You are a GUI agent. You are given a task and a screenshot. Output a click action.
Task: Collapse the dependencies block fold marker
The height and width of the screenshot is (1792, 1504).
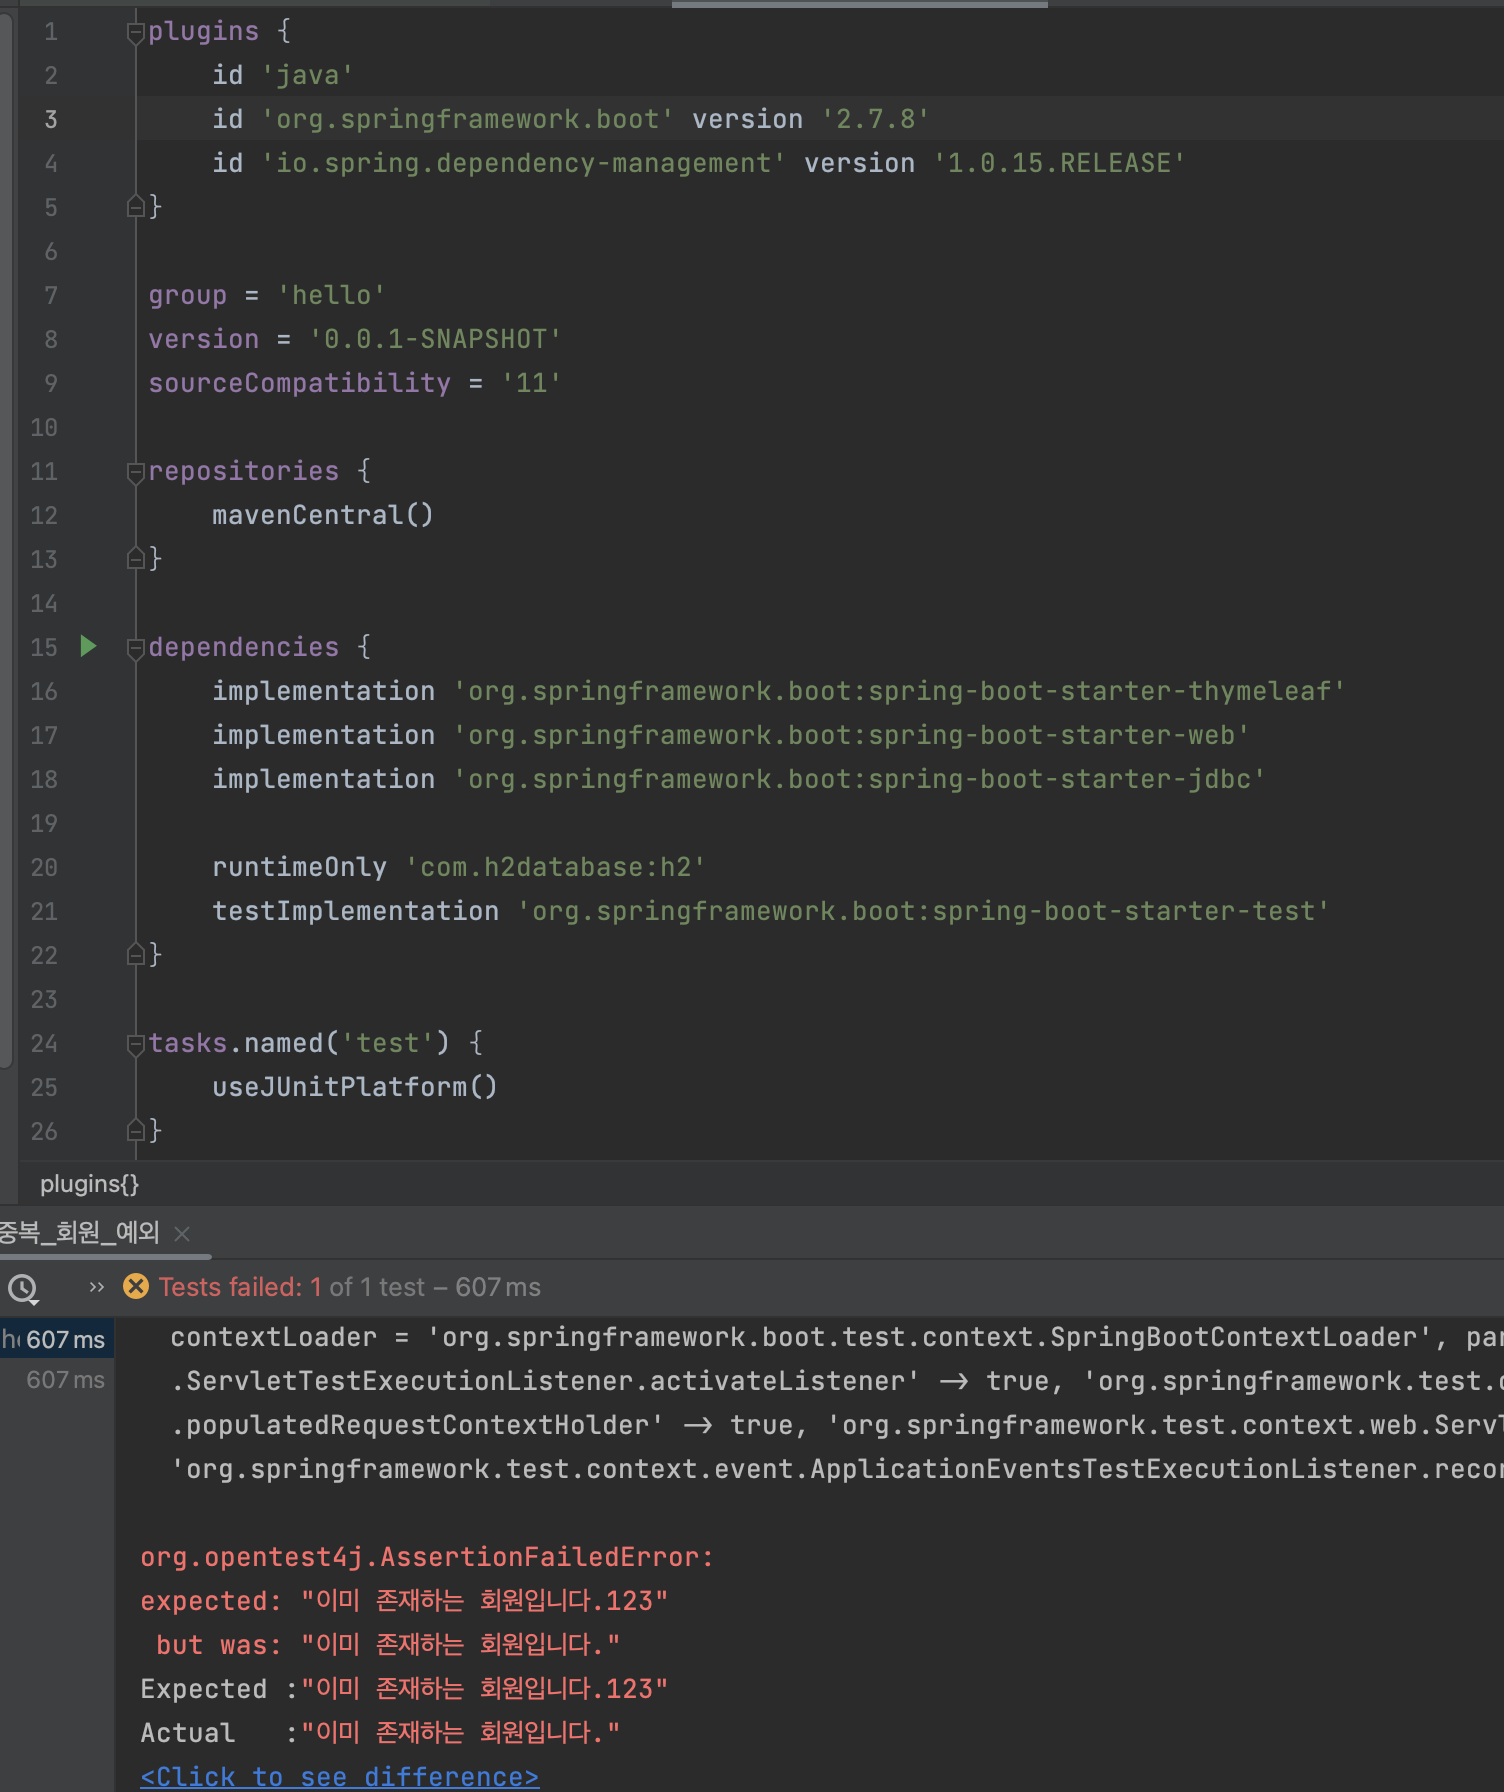(x=136, y=648)
